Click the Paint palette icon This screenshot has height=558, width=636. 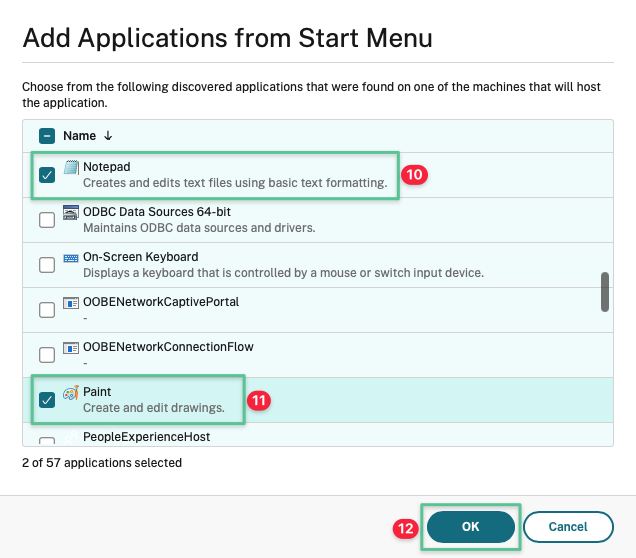coord(71,392)
